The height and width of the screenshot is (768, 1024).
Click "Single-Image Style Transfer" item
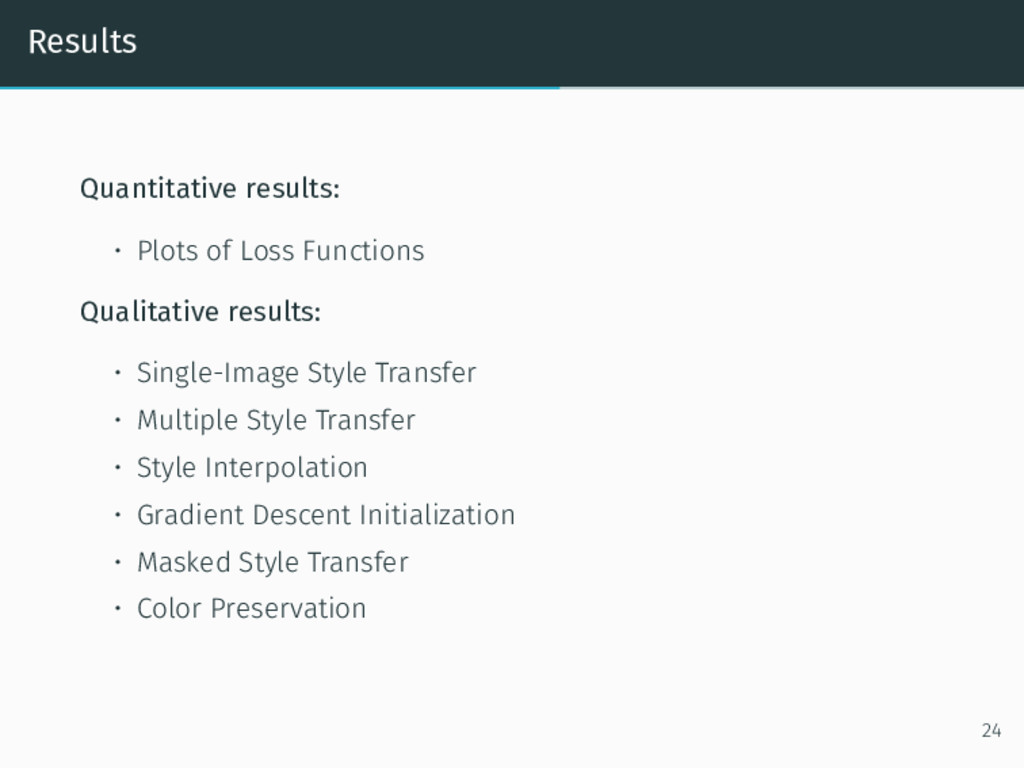pos(306,373)
